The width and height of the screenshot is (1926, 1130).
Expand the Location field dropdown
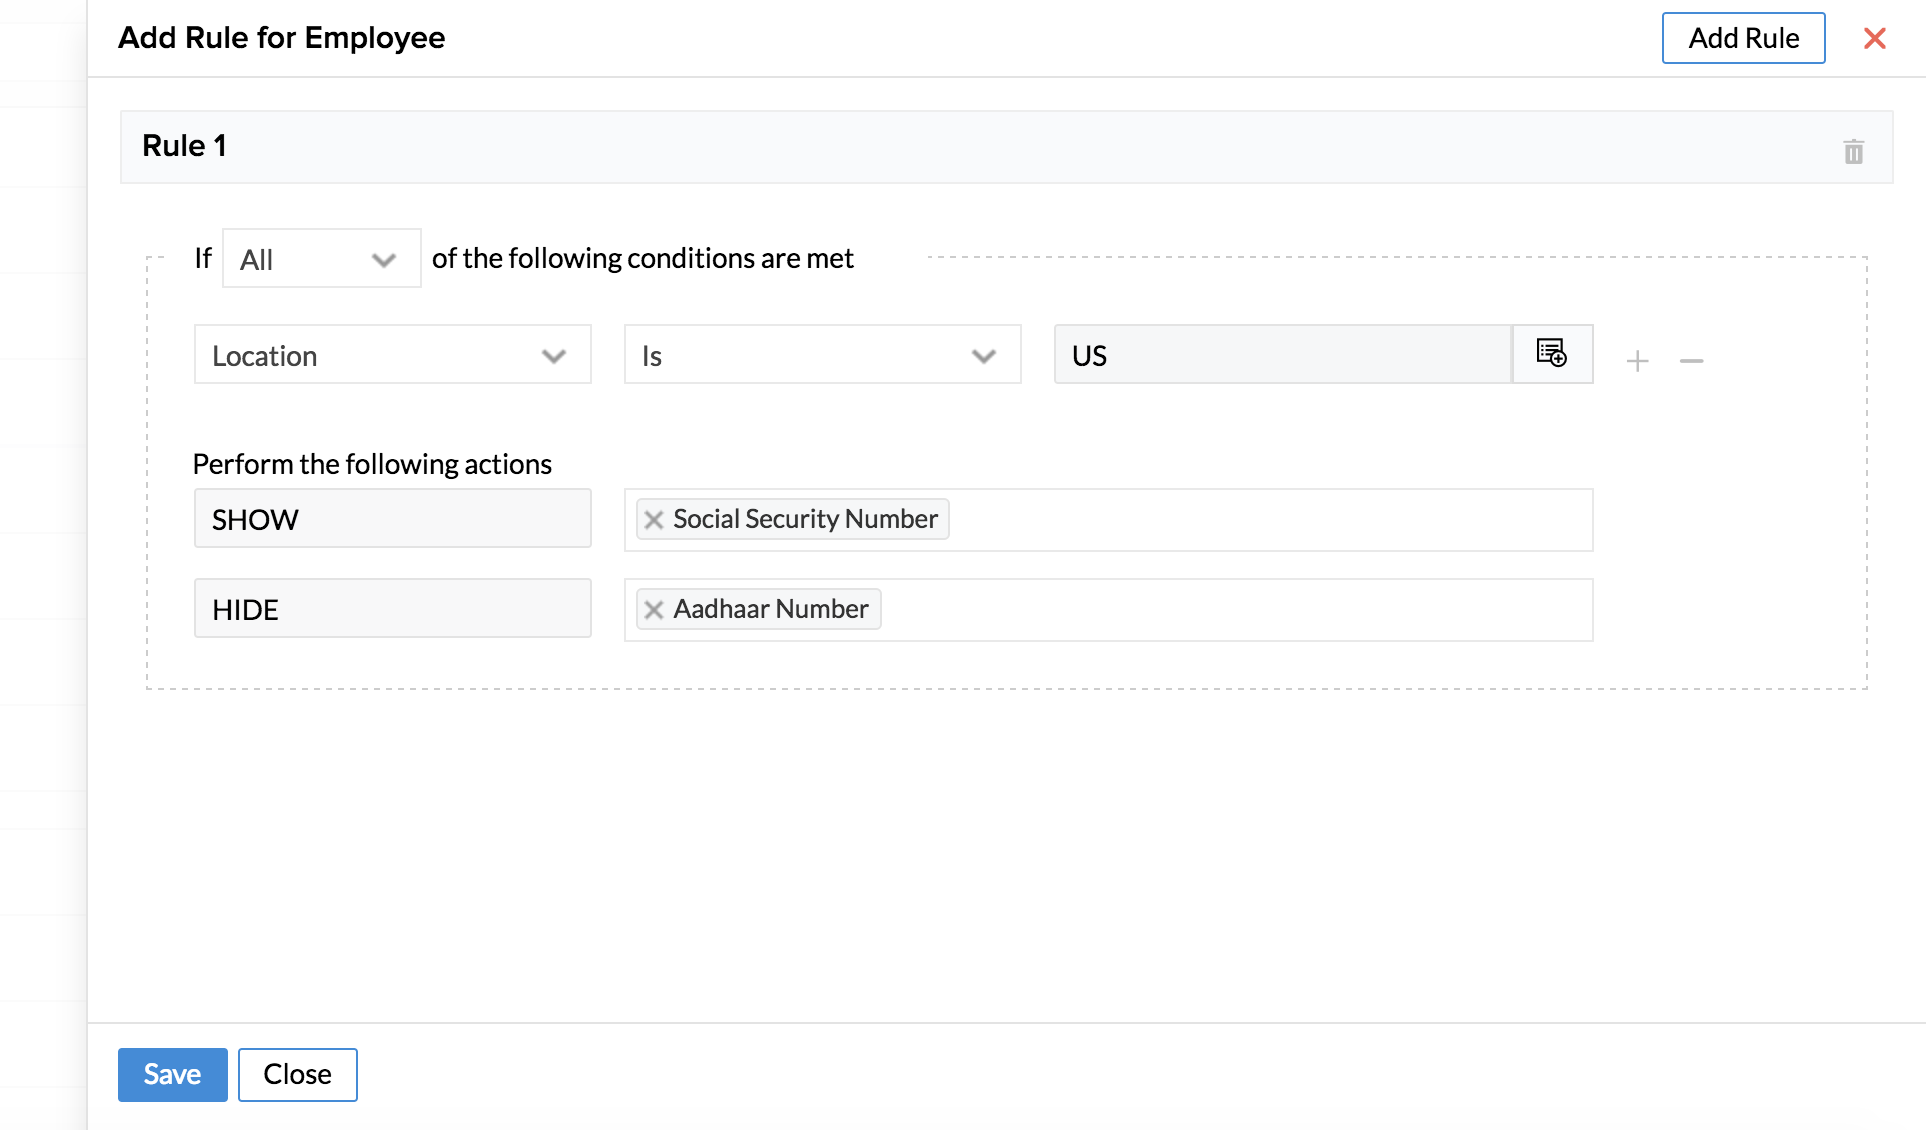click(392, 355)
